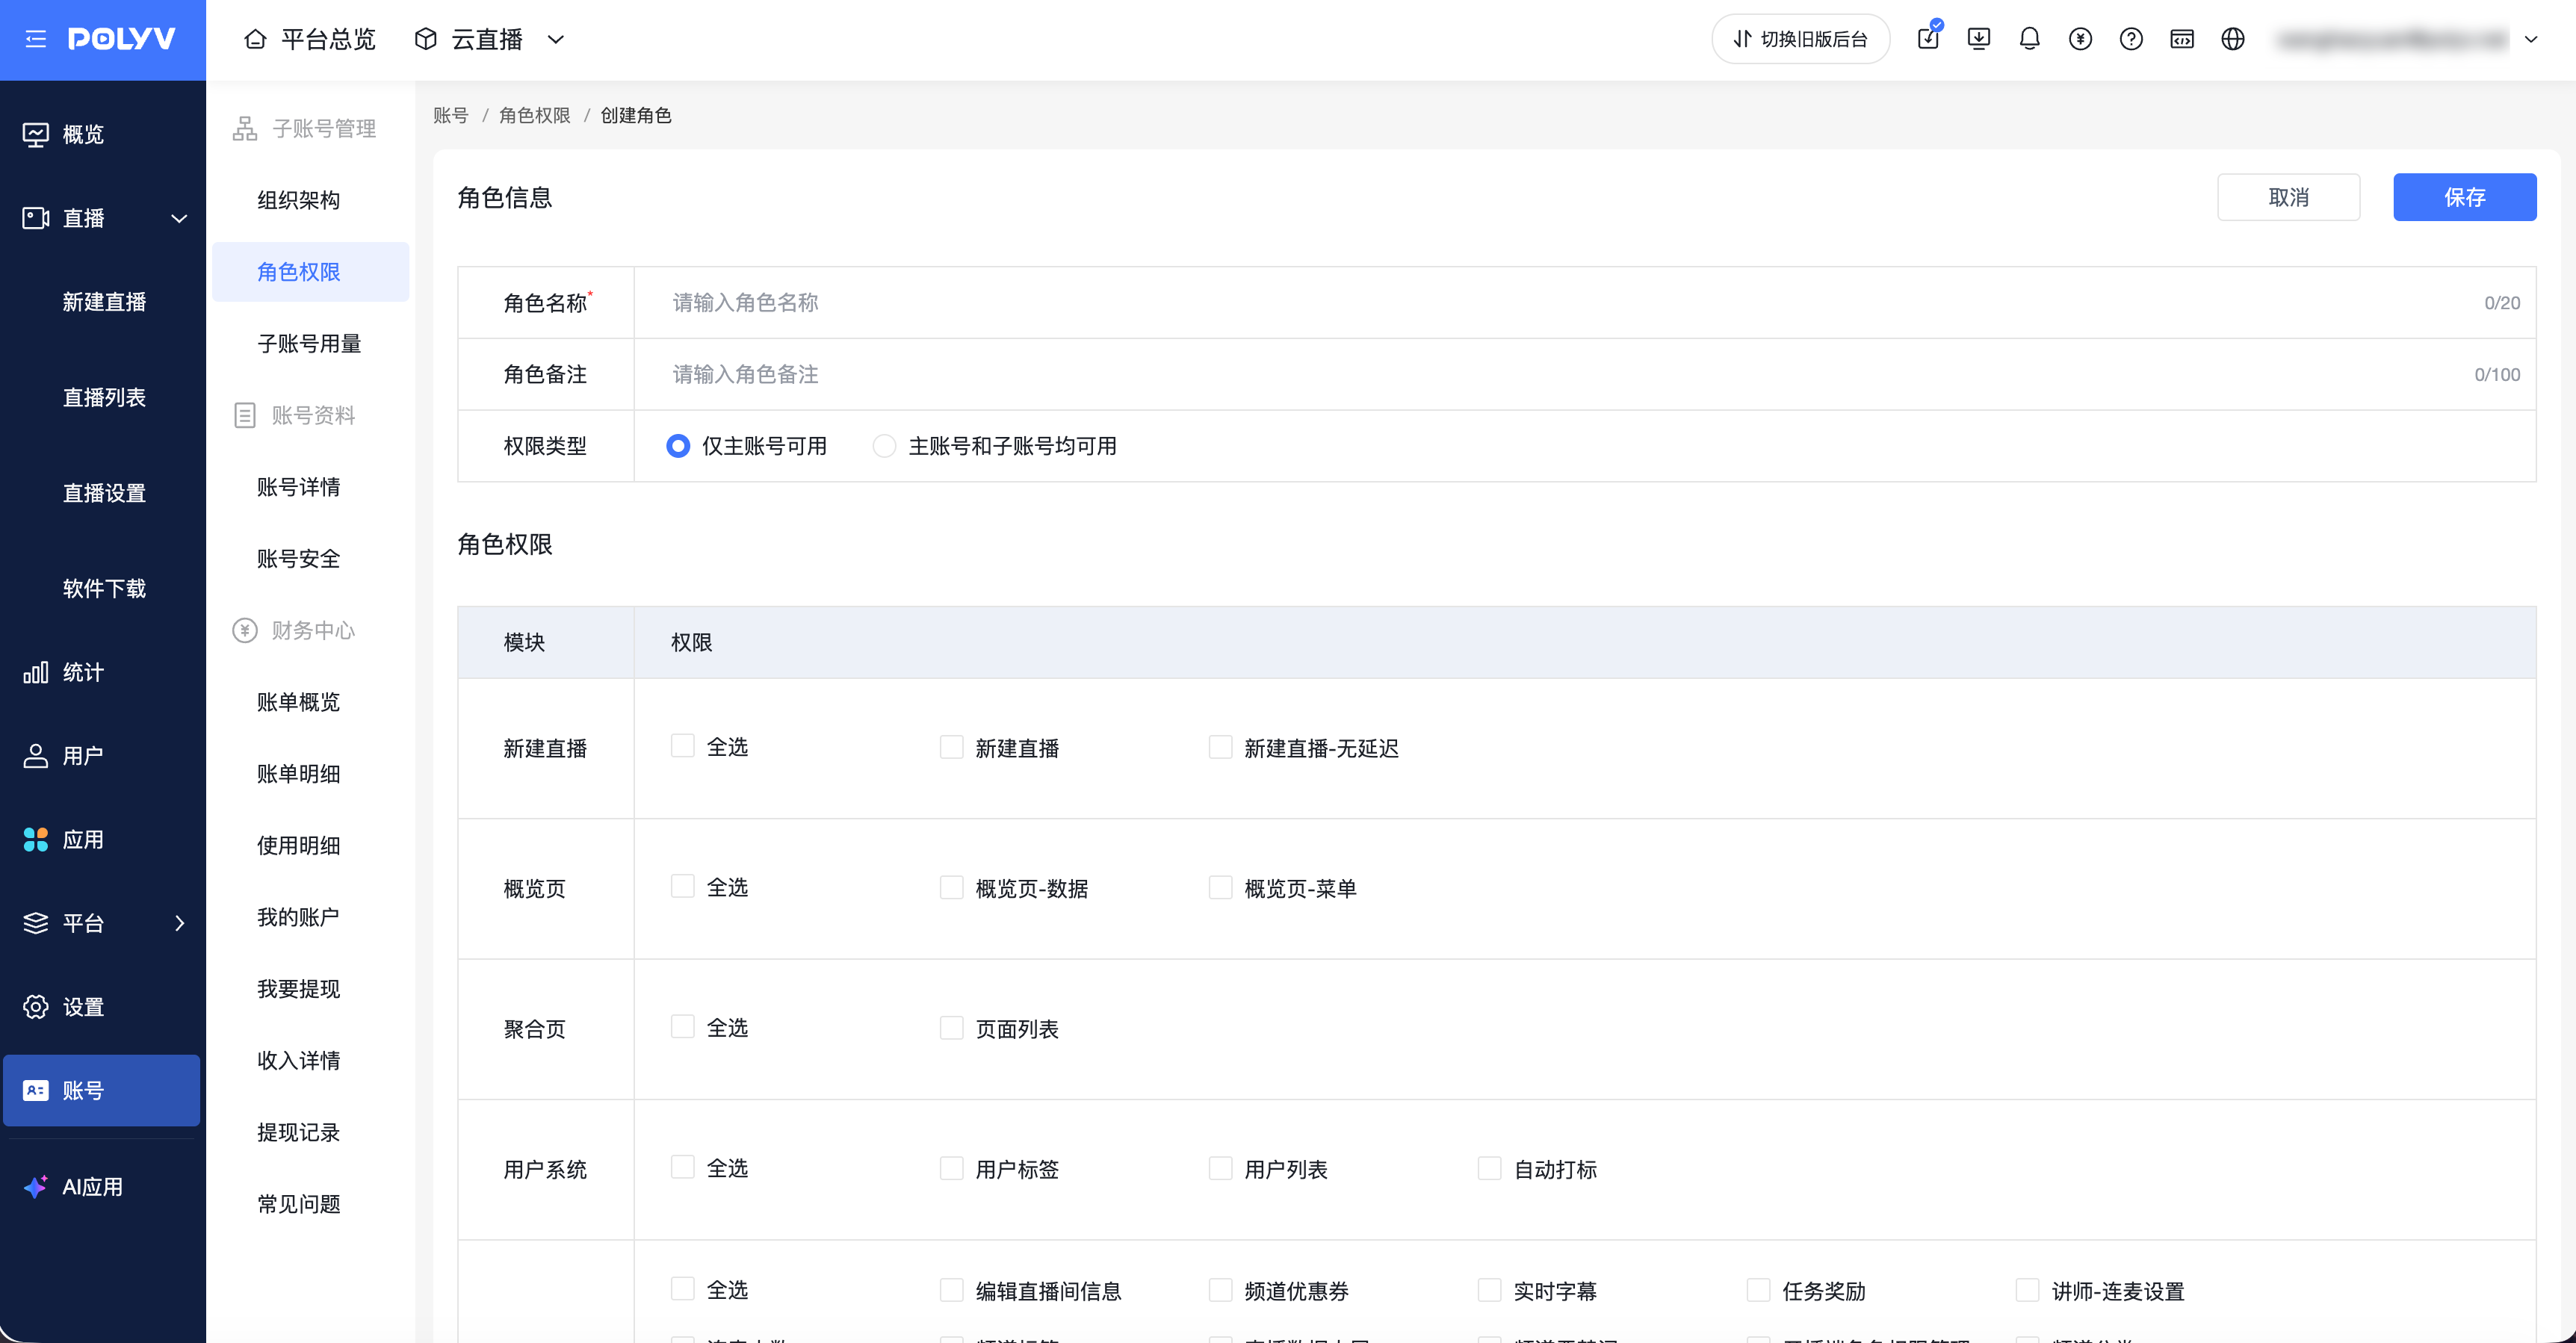Click the 取消 button
The width and height of the screenshot is (2576, 1343).
[x=2289, y=197]
